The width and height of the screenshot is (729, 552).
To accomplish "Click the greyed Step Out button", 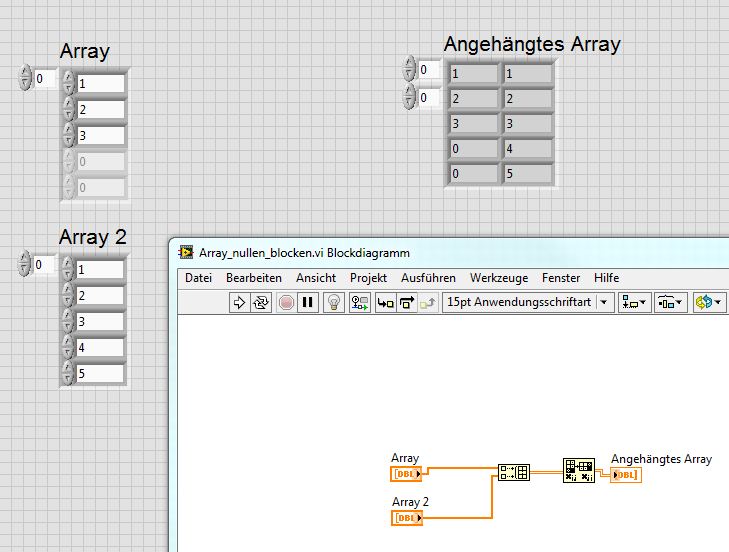I will click(428, 303).
